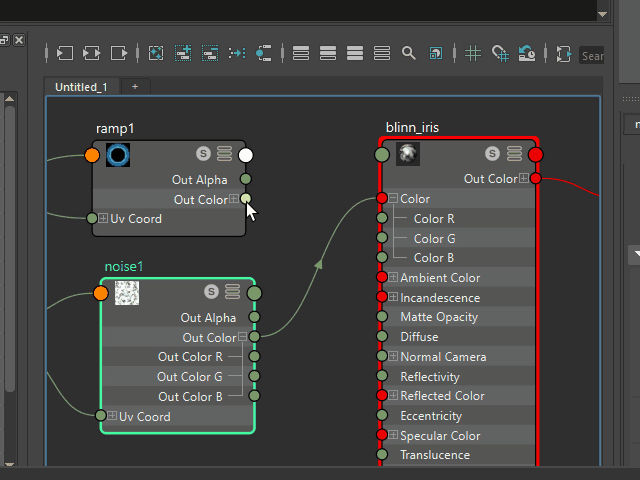Click the magnifier search icon in toolbar

pos(408,53)
